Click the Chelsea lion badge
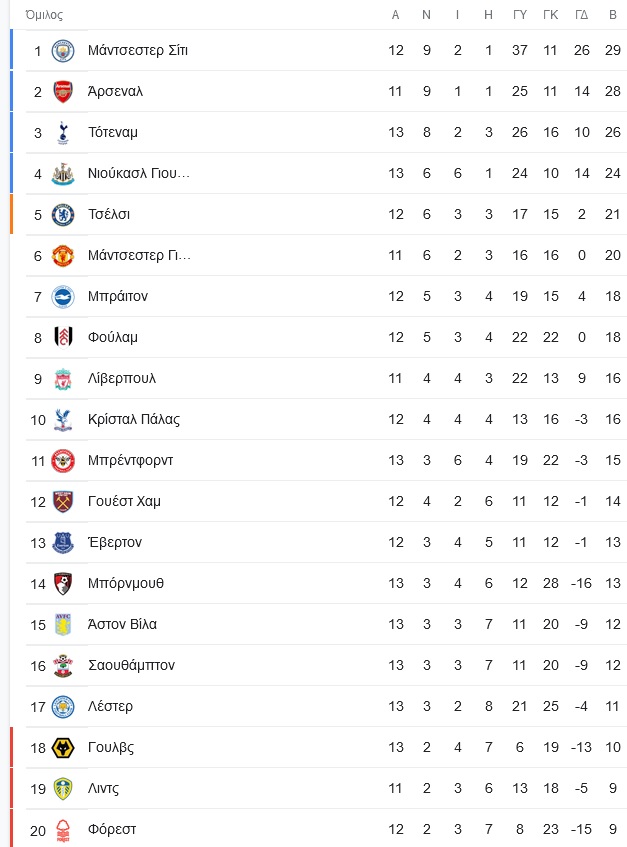The width and height of the screenshot is (627, 847). pyautogui.click(x=63, y=214)
